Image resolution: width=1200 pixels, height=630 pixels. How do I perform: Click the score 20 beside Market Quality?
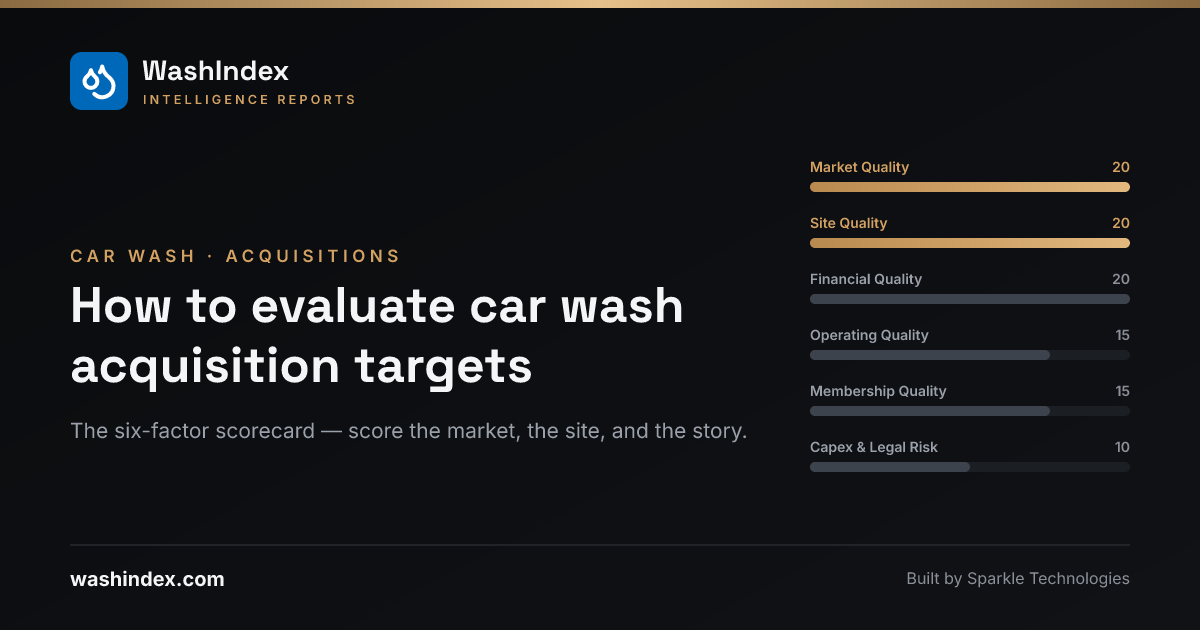coord(1121,167)
